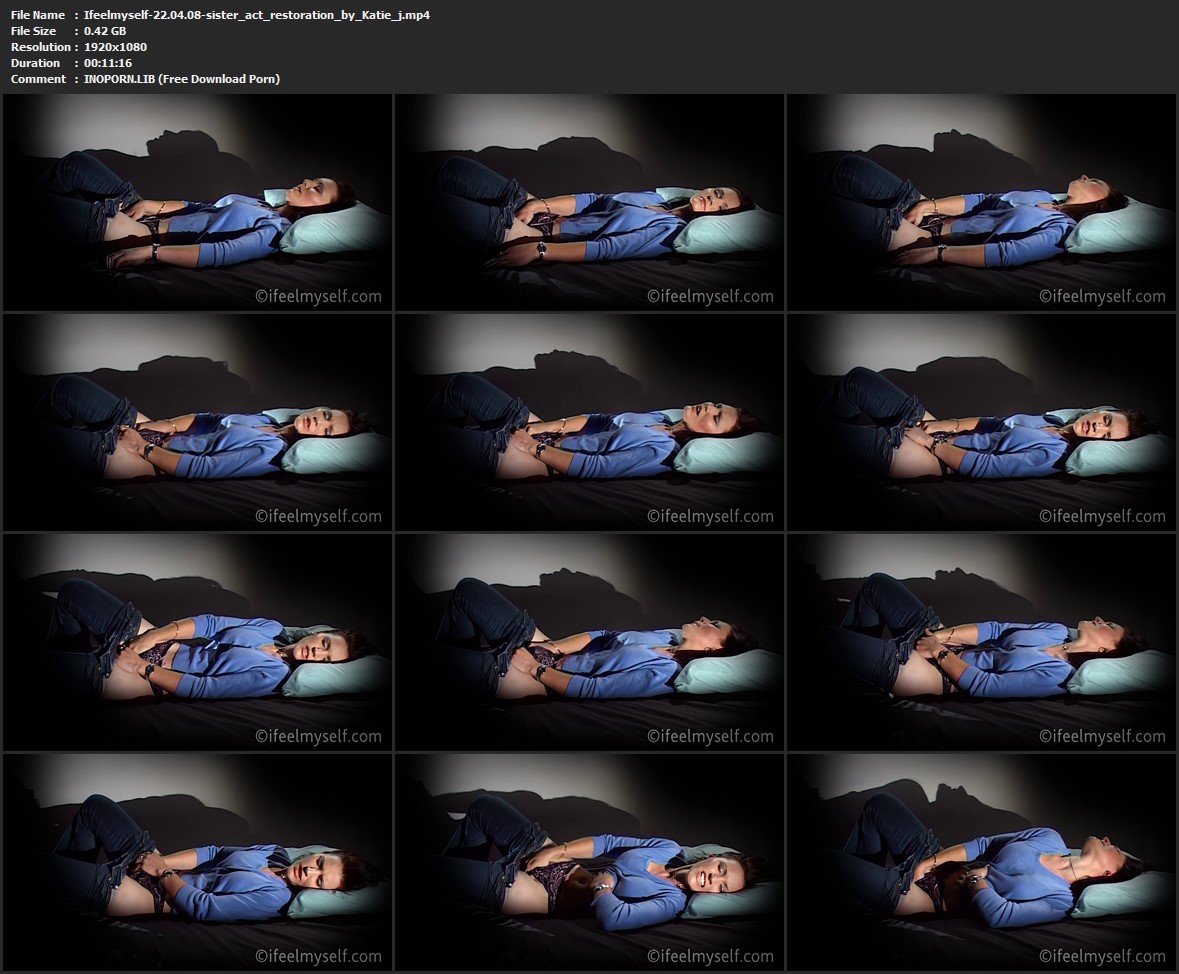Open the third row's right thumbnail
The image size is (1179, 974).
point(981,642)
